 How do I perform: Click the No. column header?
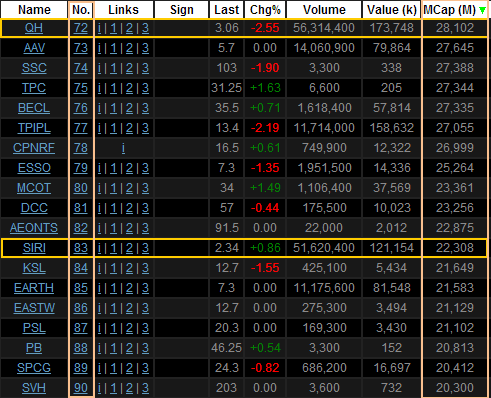tap(81, 10)
